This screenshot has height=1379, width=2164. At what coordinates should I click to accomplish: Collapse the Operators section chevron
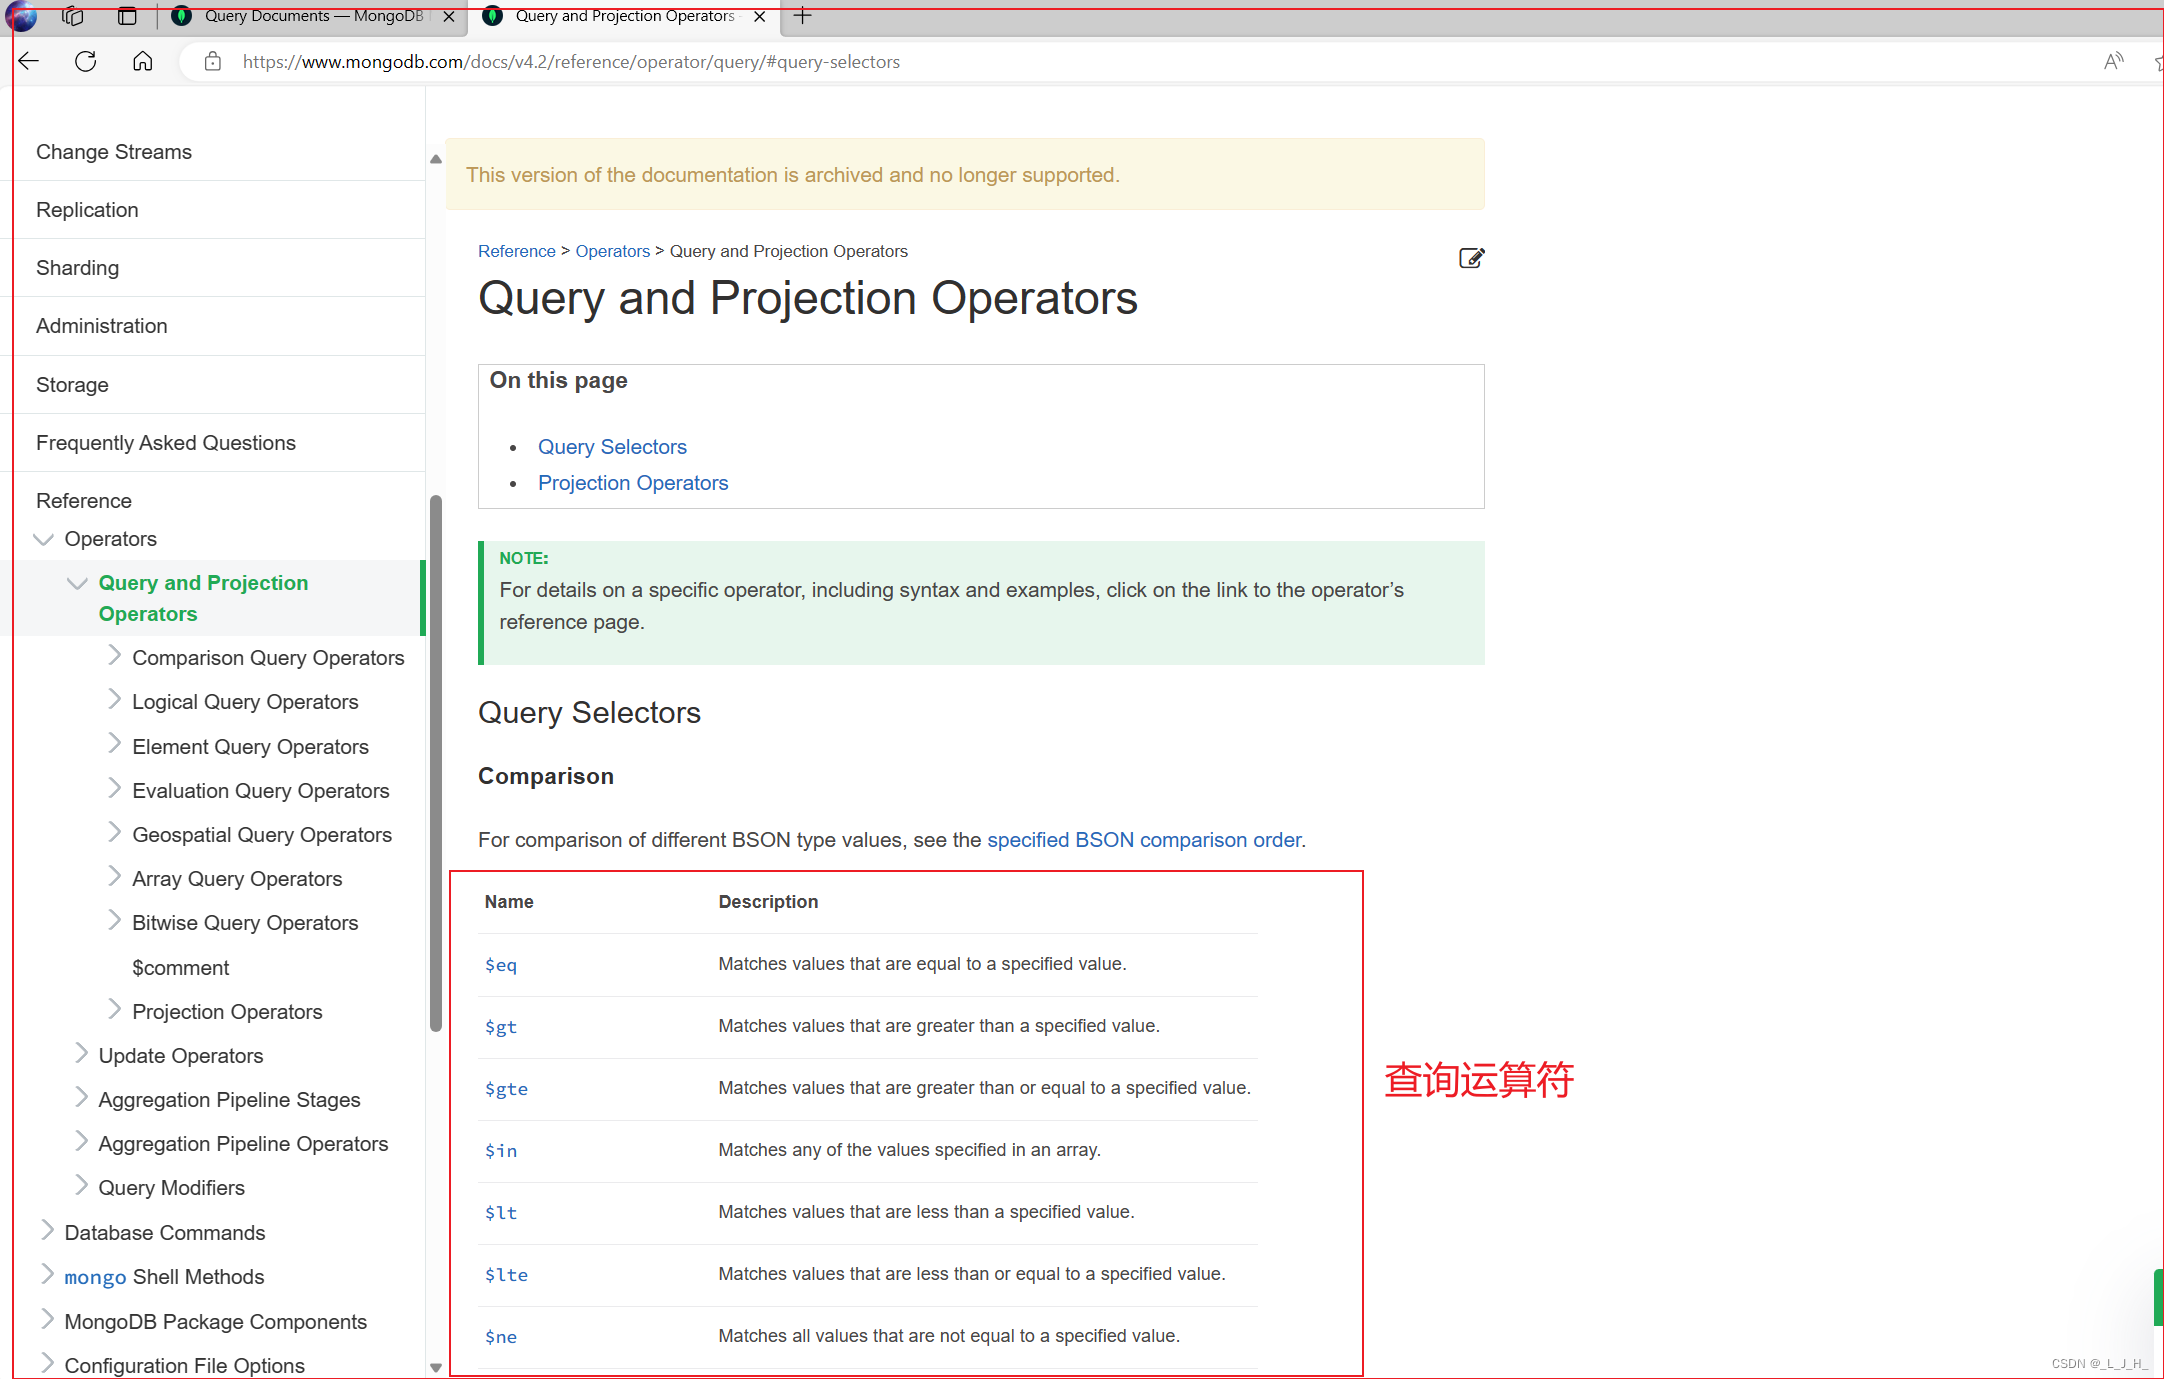click(43, 539)
